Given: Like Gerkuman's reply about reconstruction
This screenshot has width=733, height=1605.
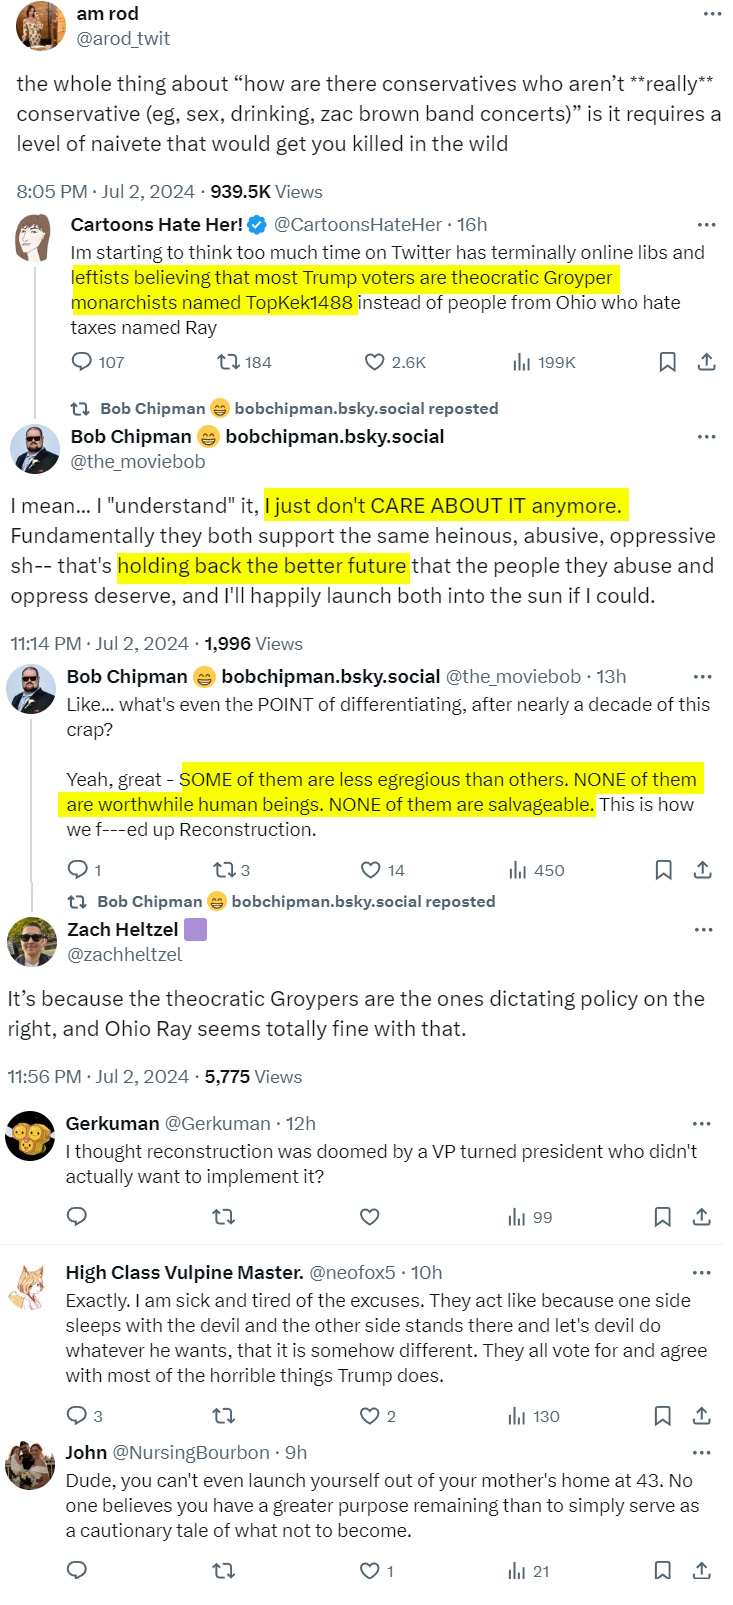Looking at the screenshot, I should tap(370, 1217).
